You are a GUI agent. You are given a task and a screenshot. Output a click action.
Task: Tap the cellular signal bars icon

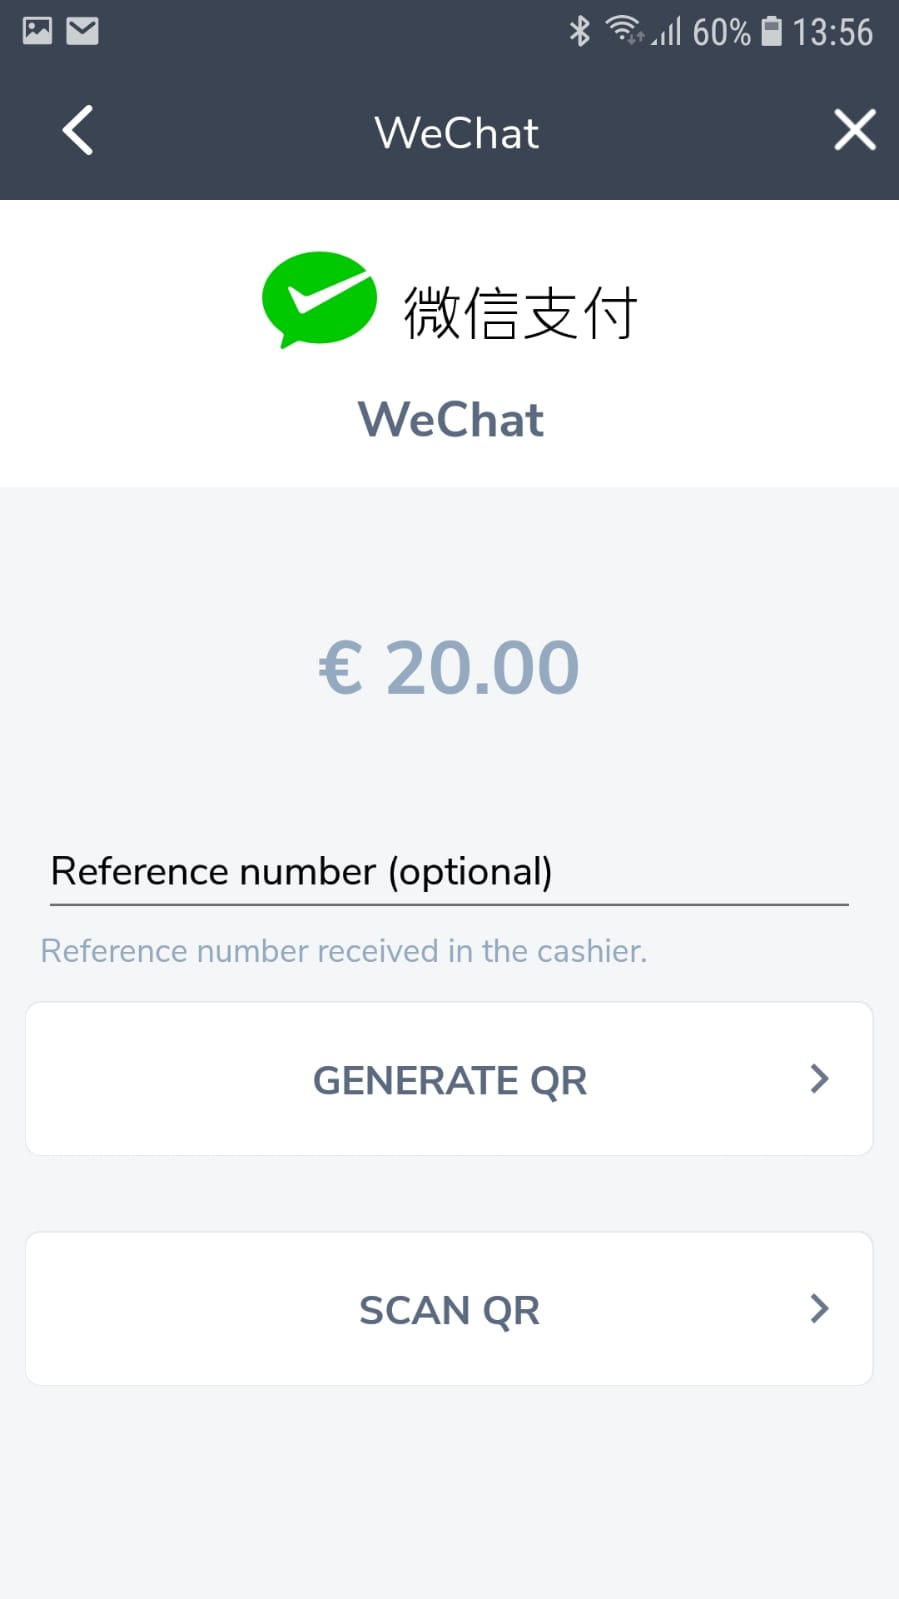(x=668, y=32)
